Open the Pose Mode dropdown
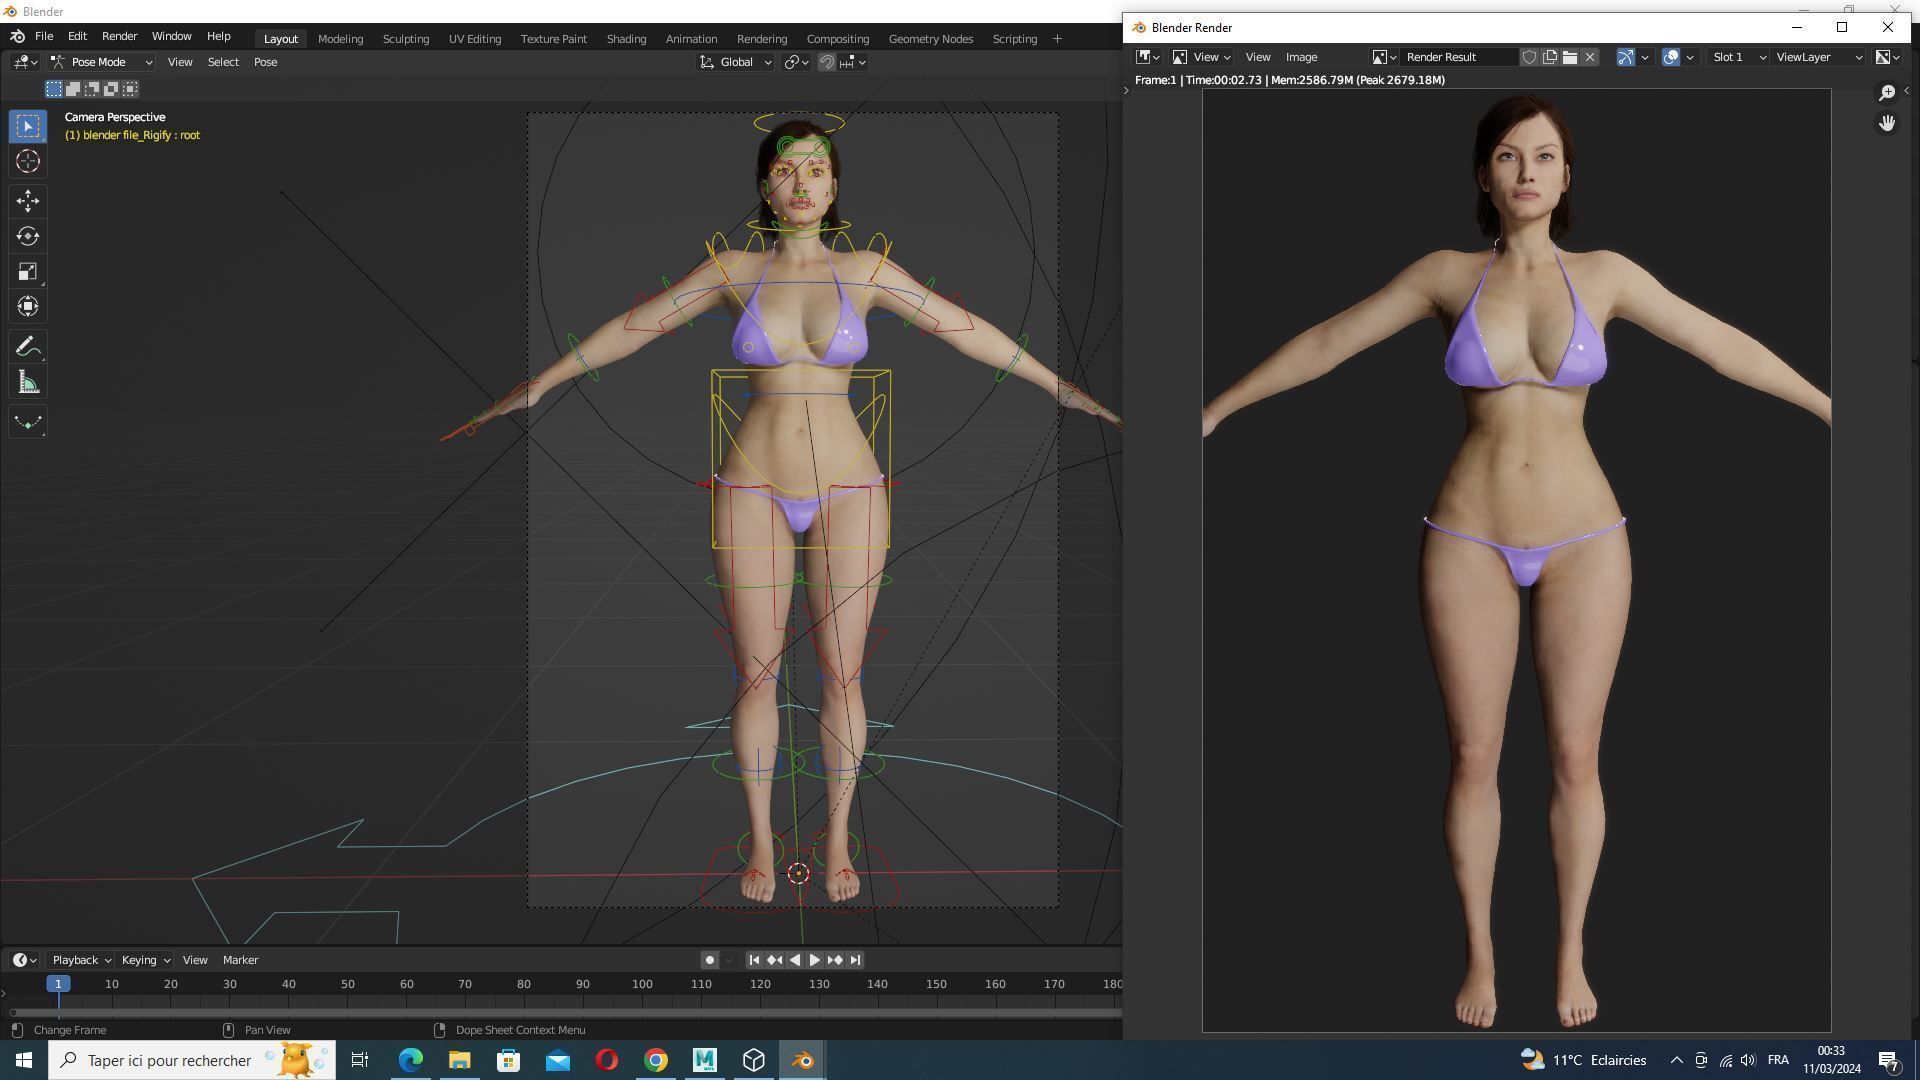This screenshot has height=1080, width=1920. pyautogui.click(x=102, y=62)
